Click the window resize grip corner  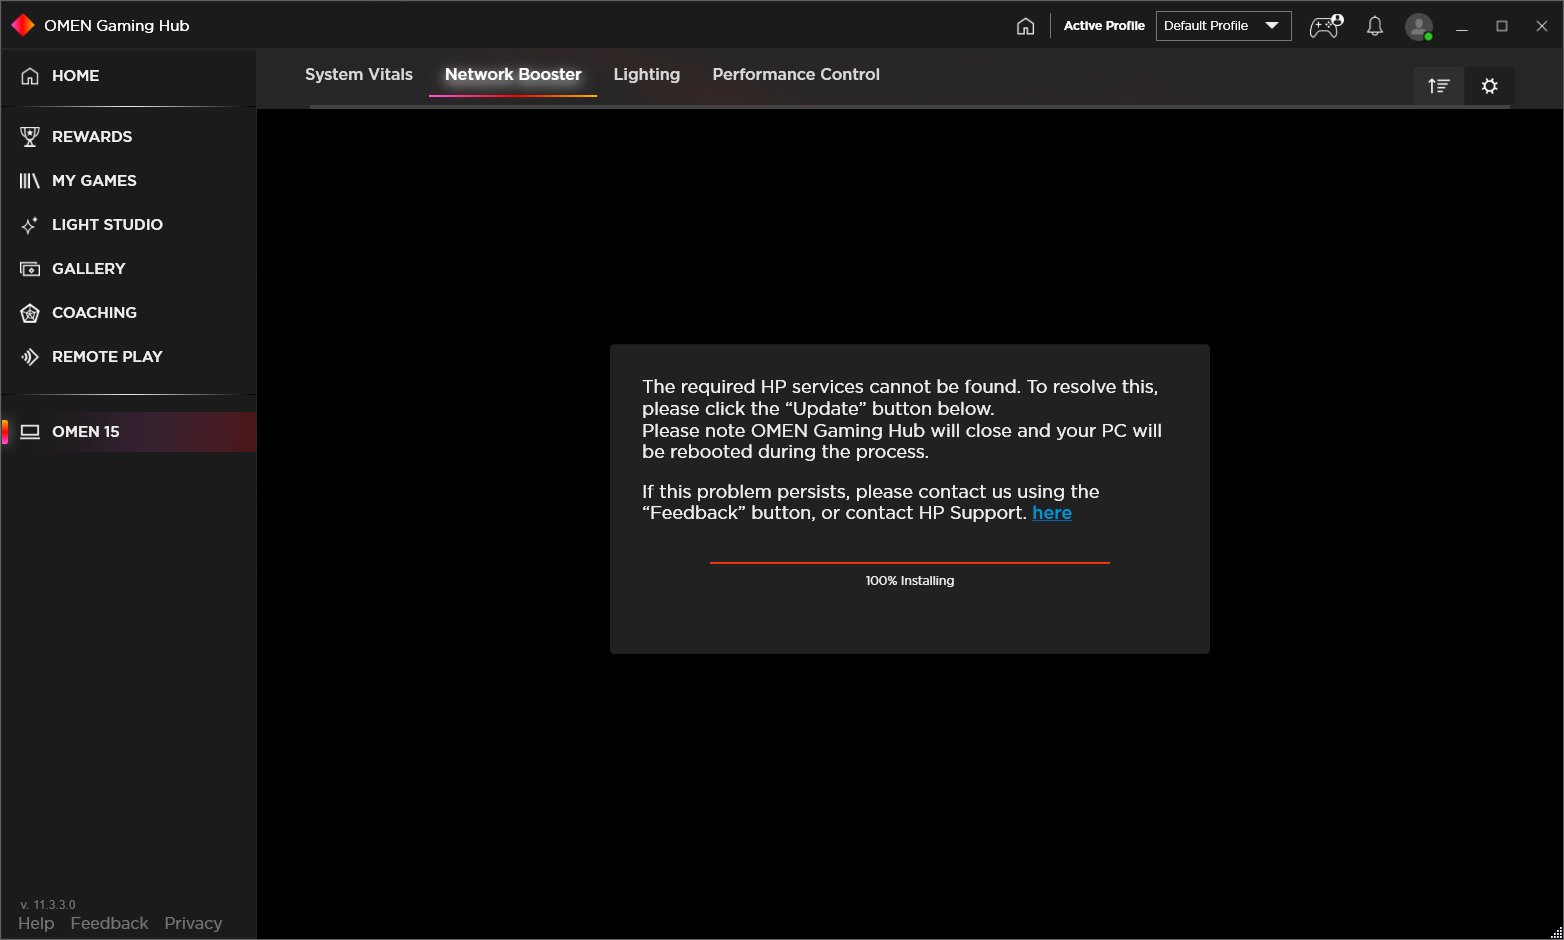coord(1556,932)
